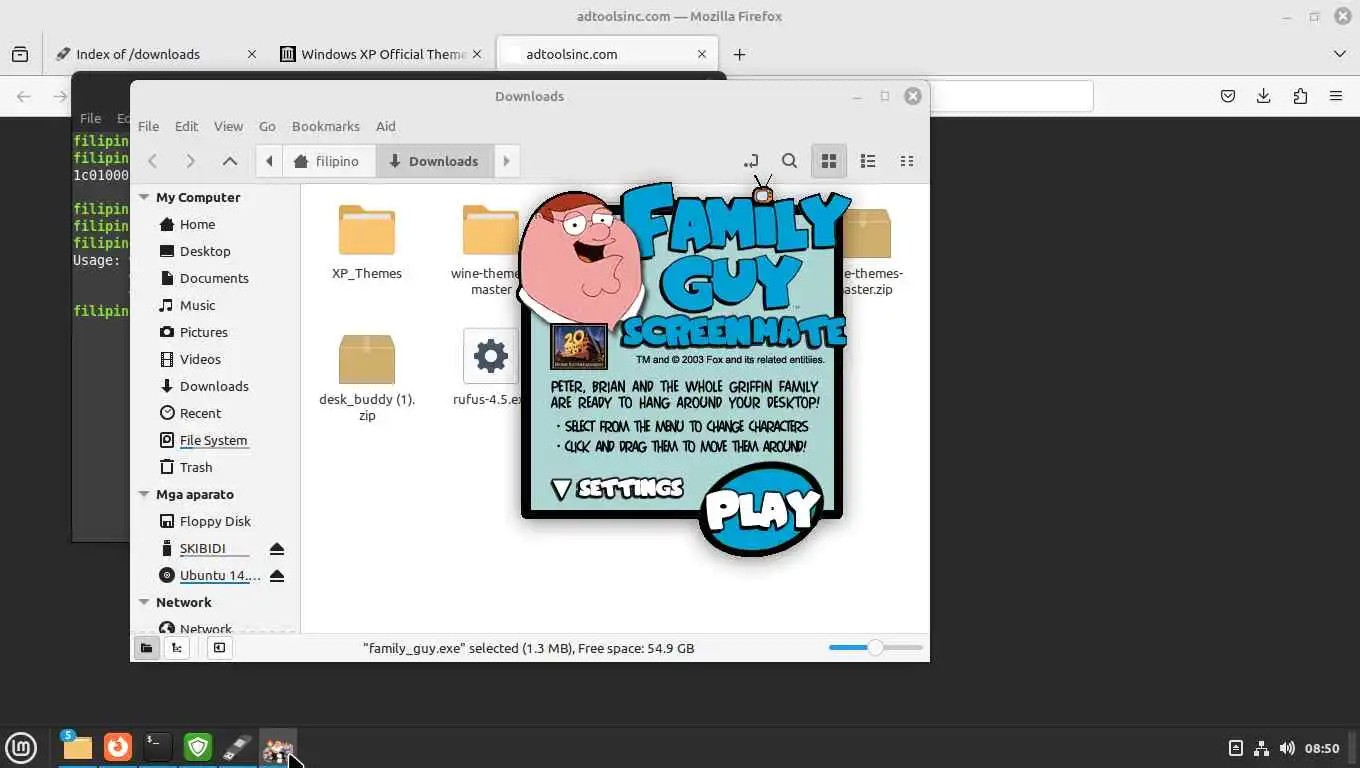This screenshot has height=768, width=1360.
Task: Switch to icon view in the file manager
Action: click(x=828, y=161)
